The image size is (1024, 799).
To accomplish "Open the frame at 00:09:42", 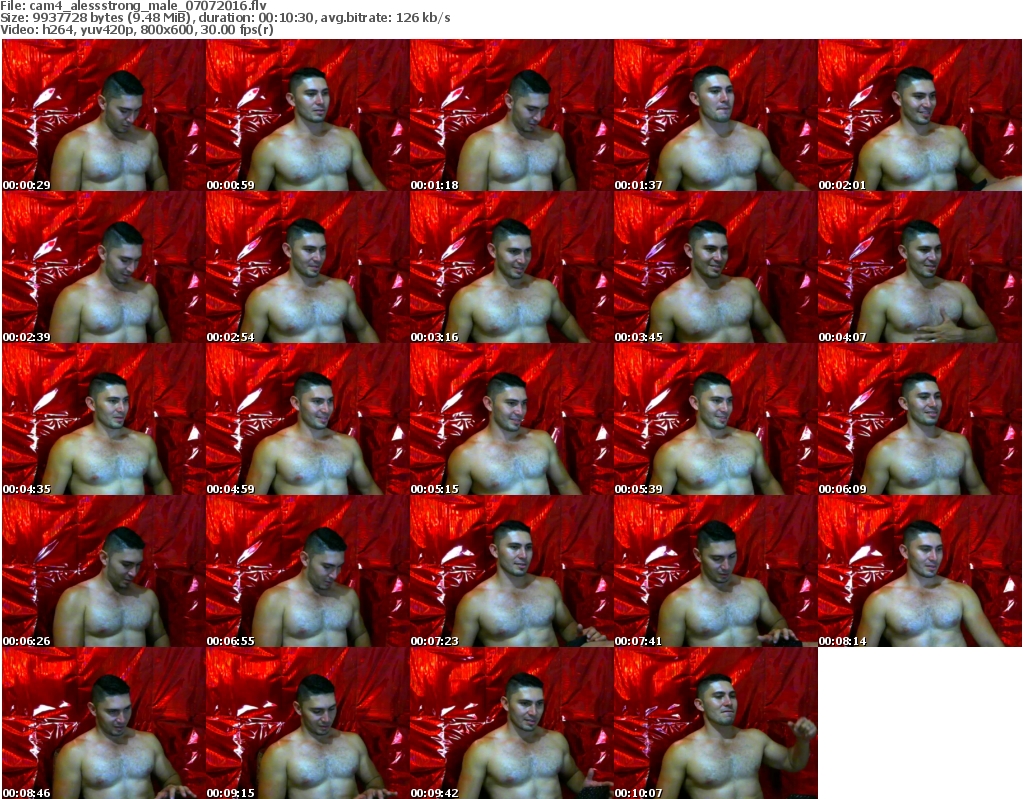I will coord(511,723).
